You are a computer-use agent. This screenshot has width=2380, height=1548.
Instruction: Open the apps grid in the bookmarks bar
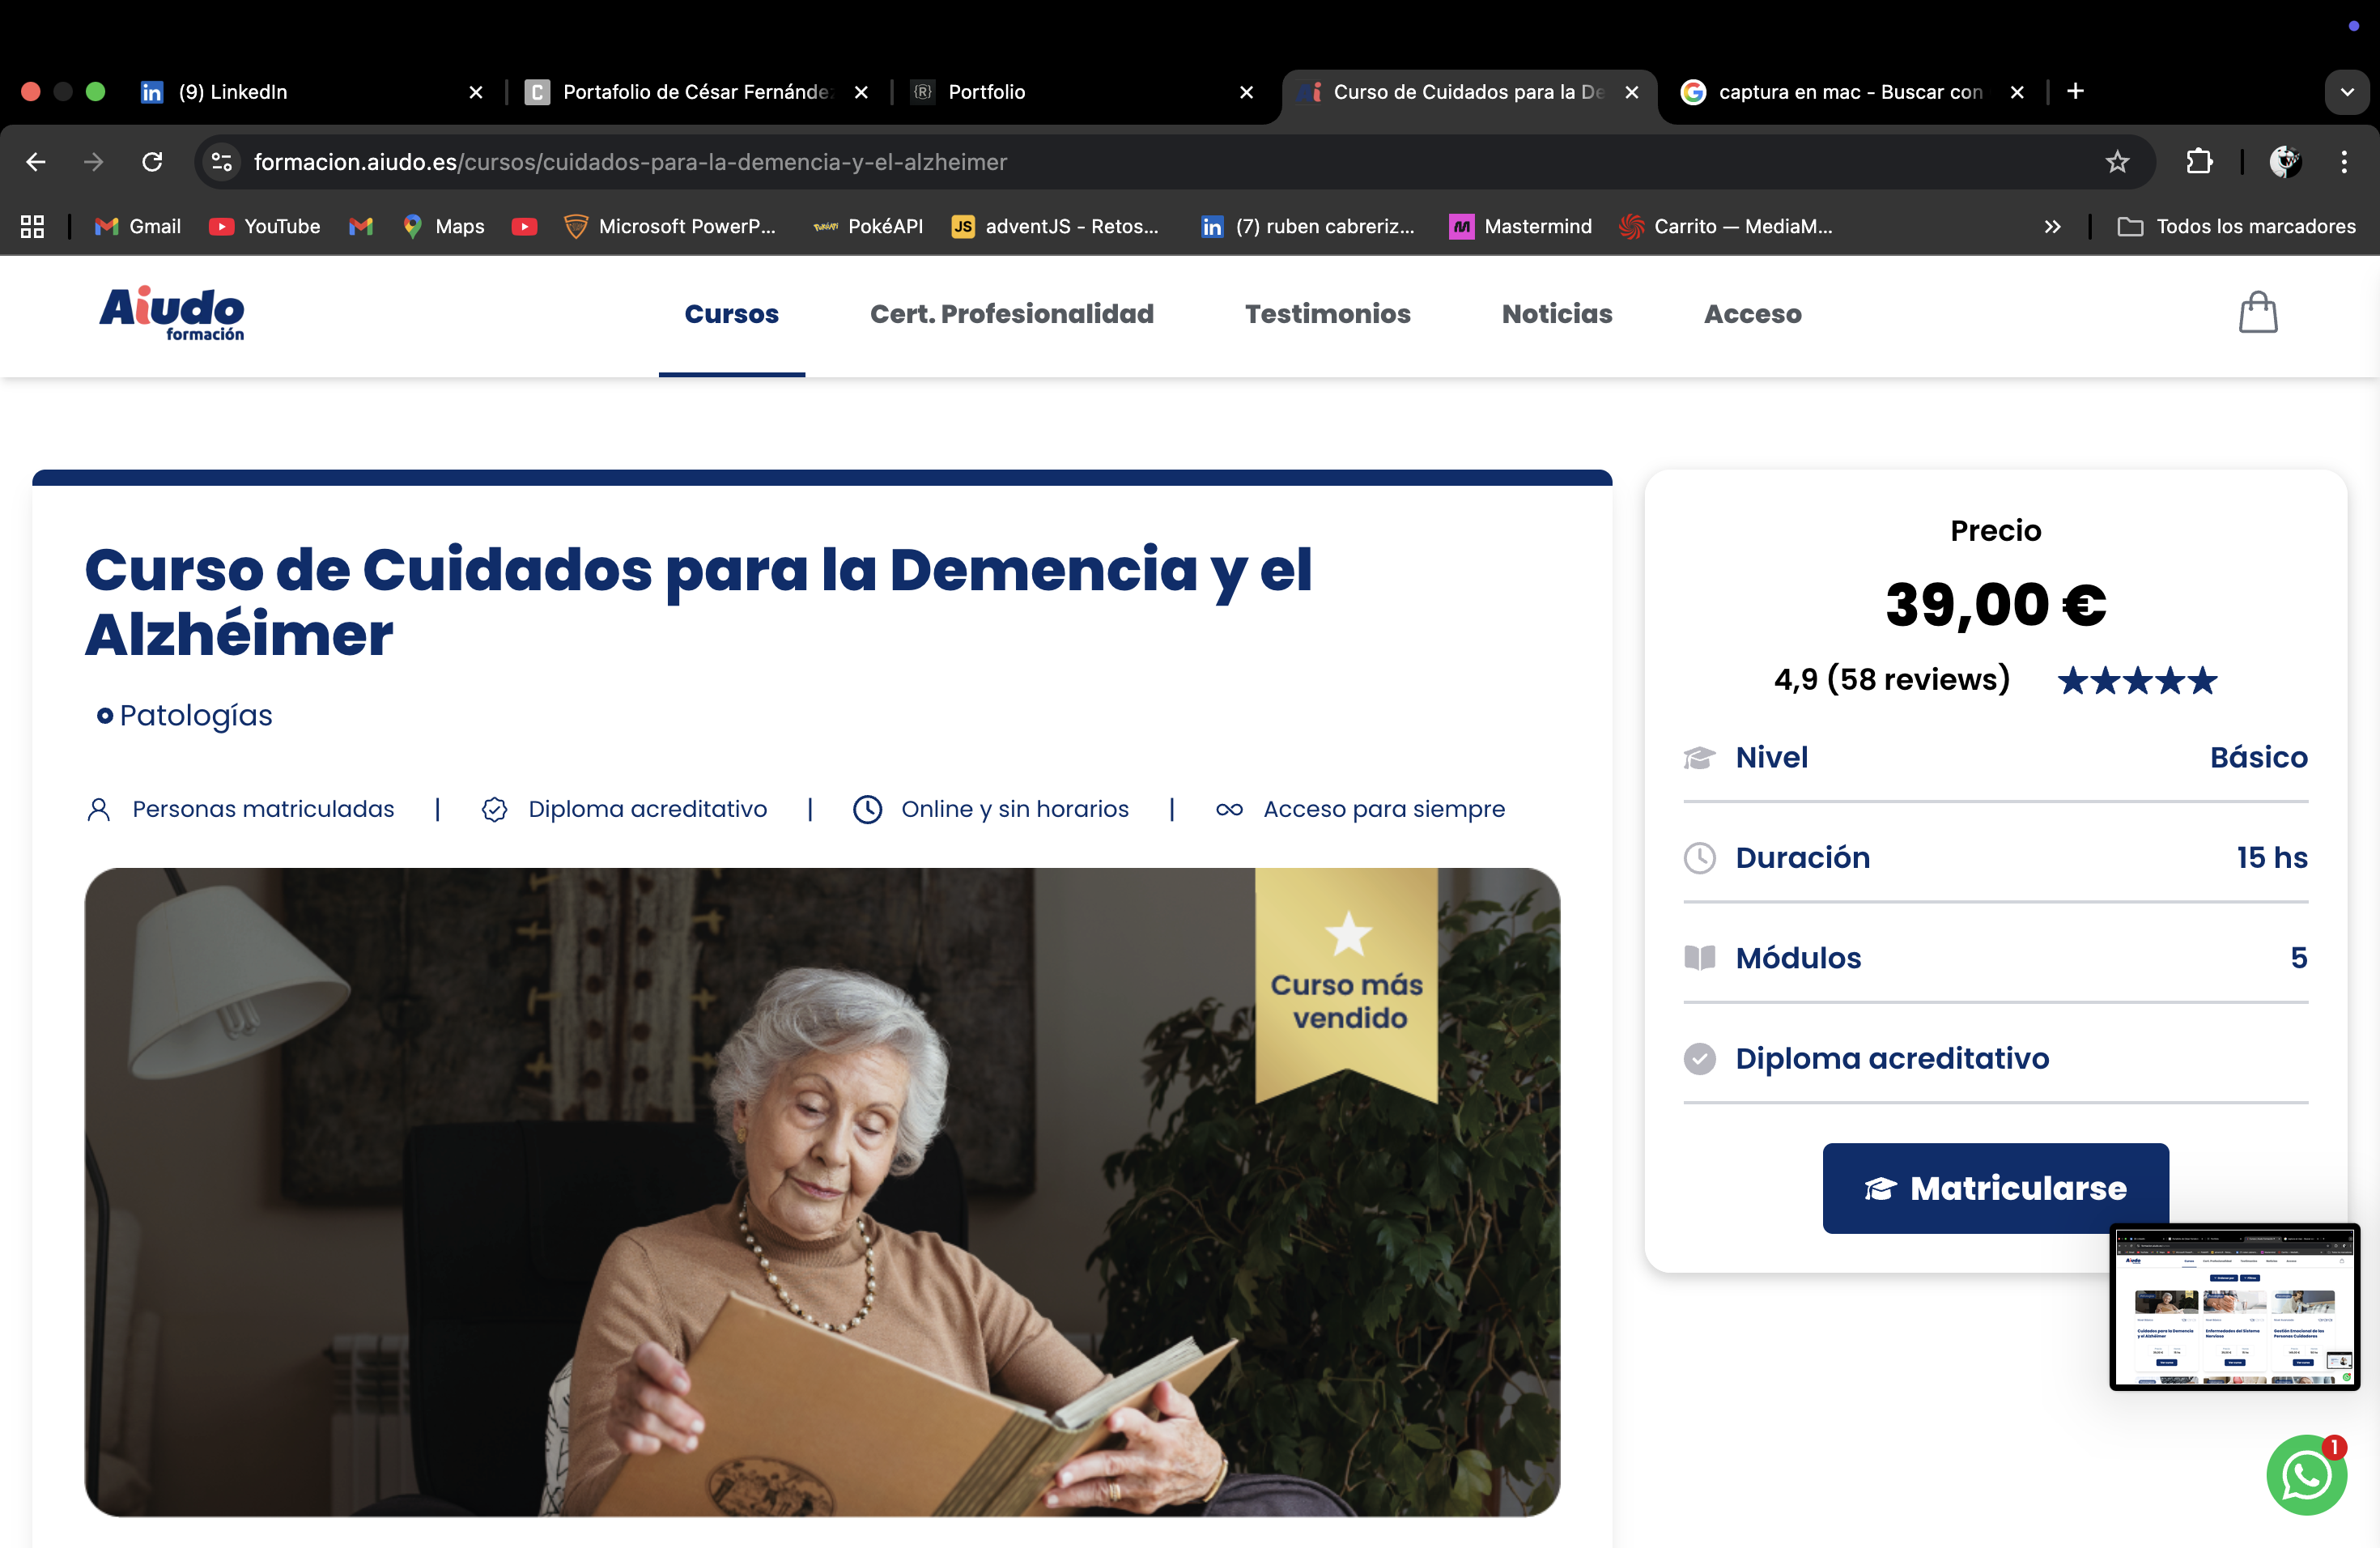click(32, 227)
